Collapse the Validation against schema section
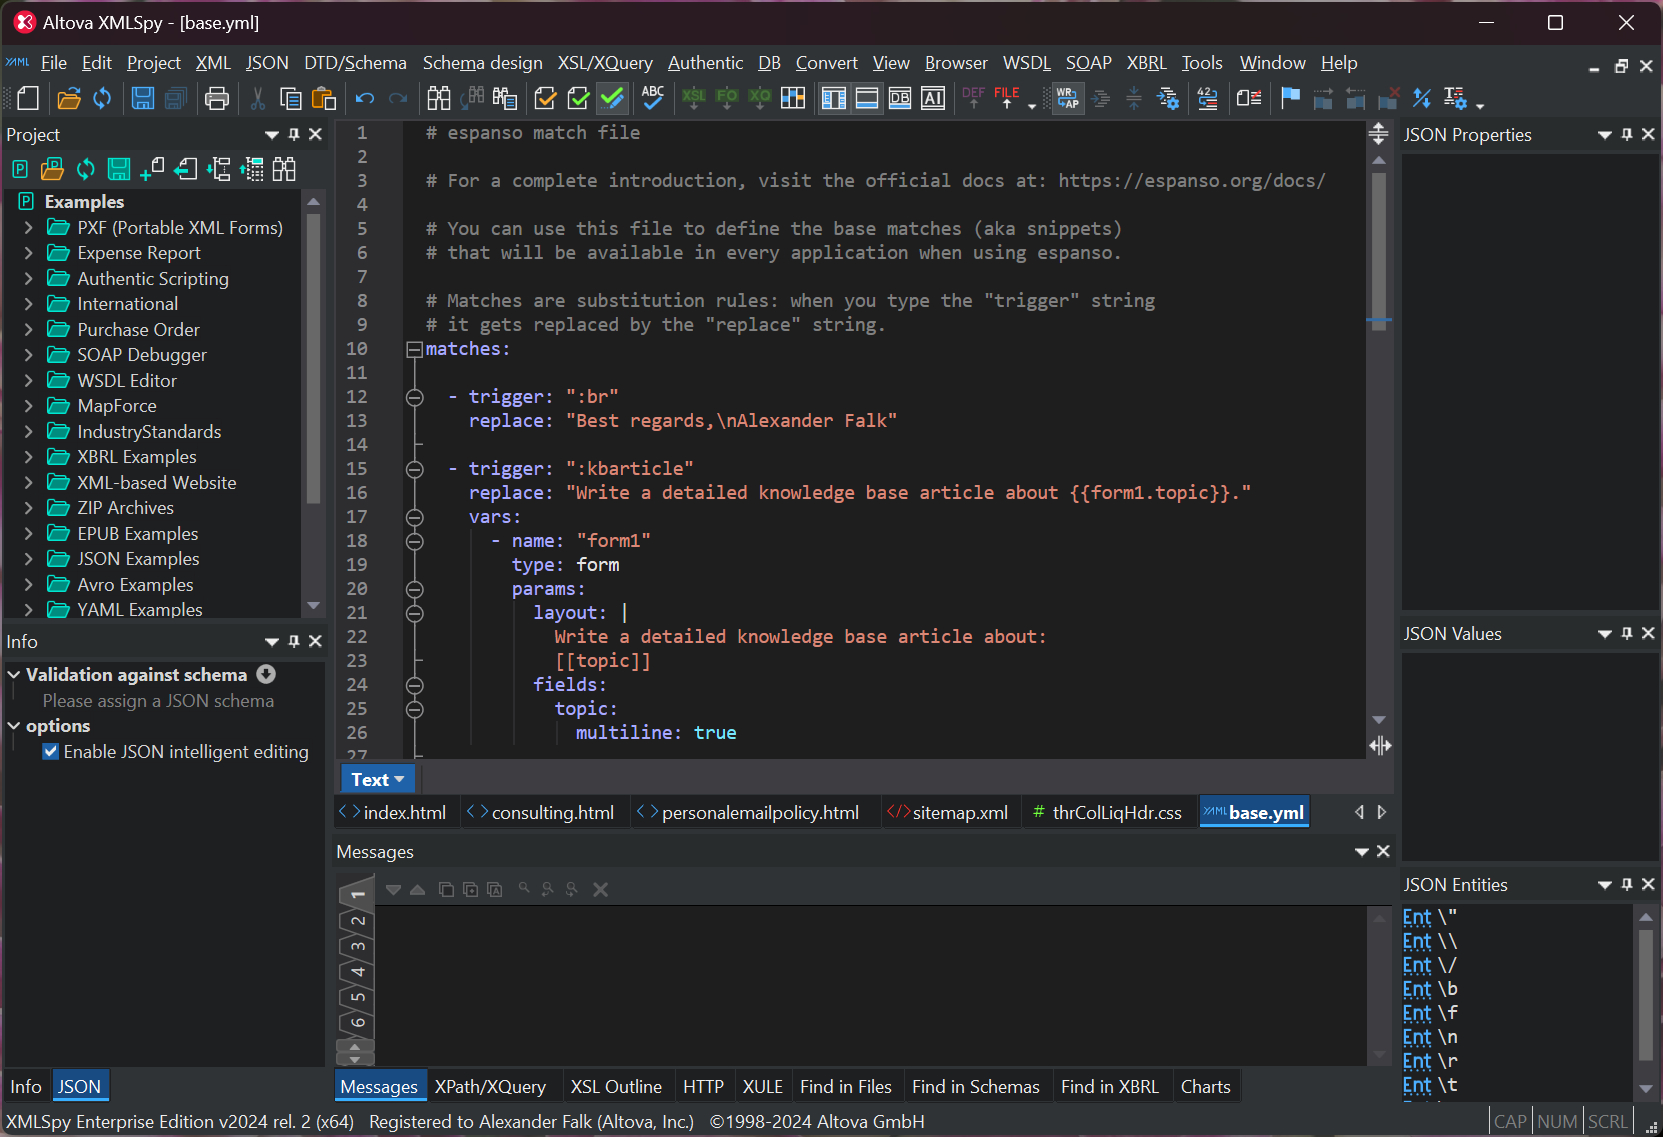 click(x=14, y=674)
